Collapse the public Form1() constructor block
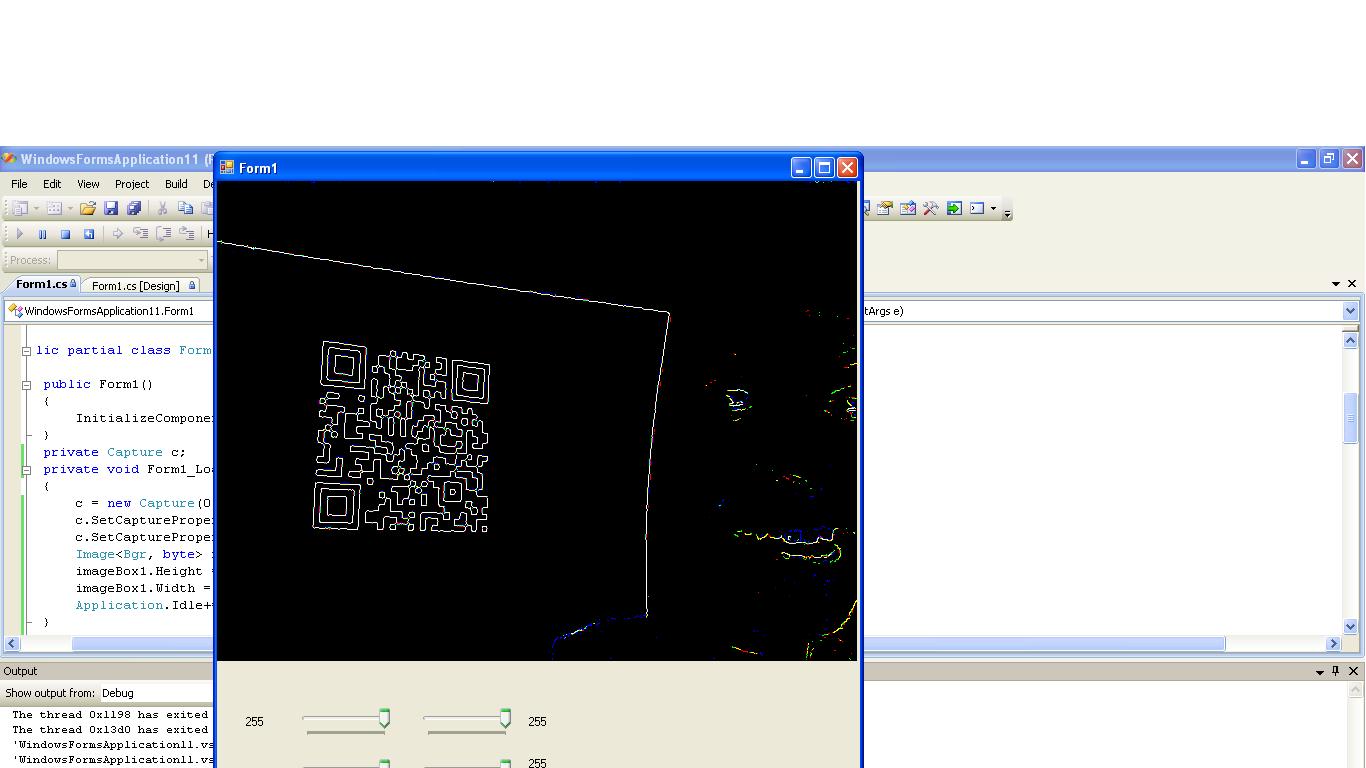The height and width of the screenshot is (768, 1366). pos(26,385)
